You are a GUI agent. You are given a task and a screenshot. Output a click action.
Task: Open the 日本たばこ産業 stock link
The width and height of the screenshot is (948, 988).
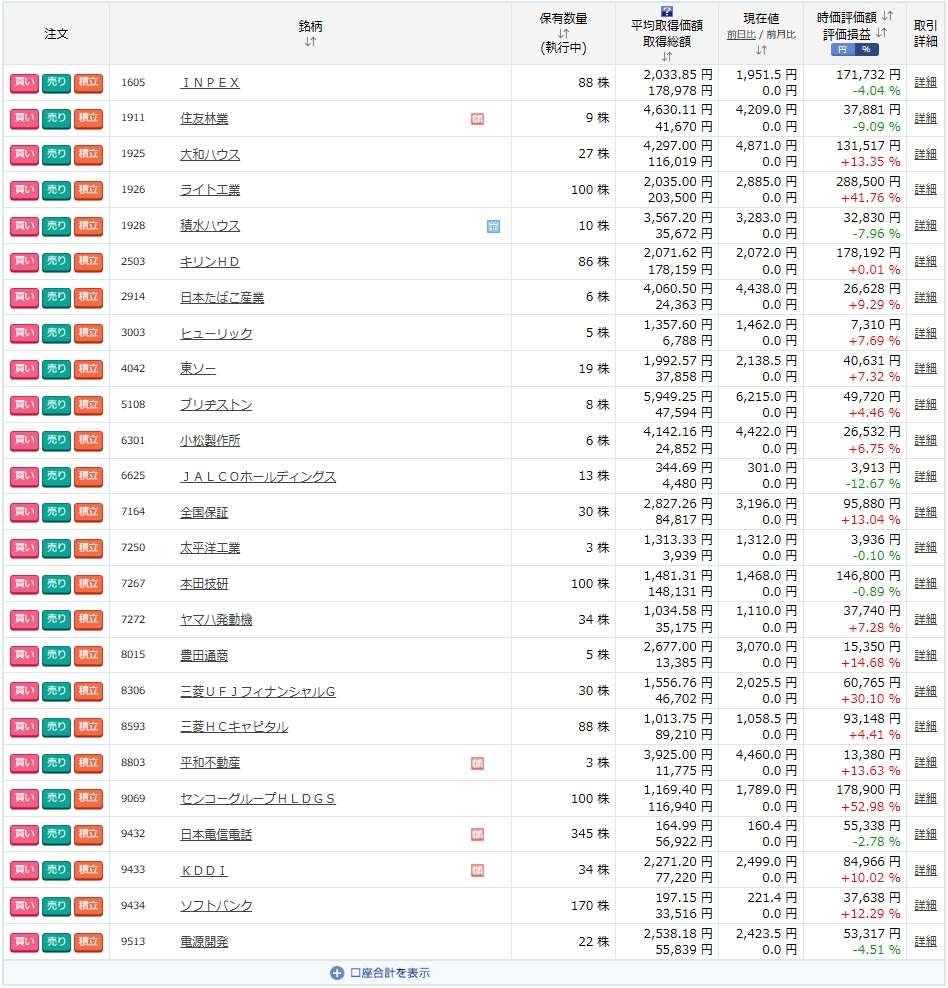point(222,298)
